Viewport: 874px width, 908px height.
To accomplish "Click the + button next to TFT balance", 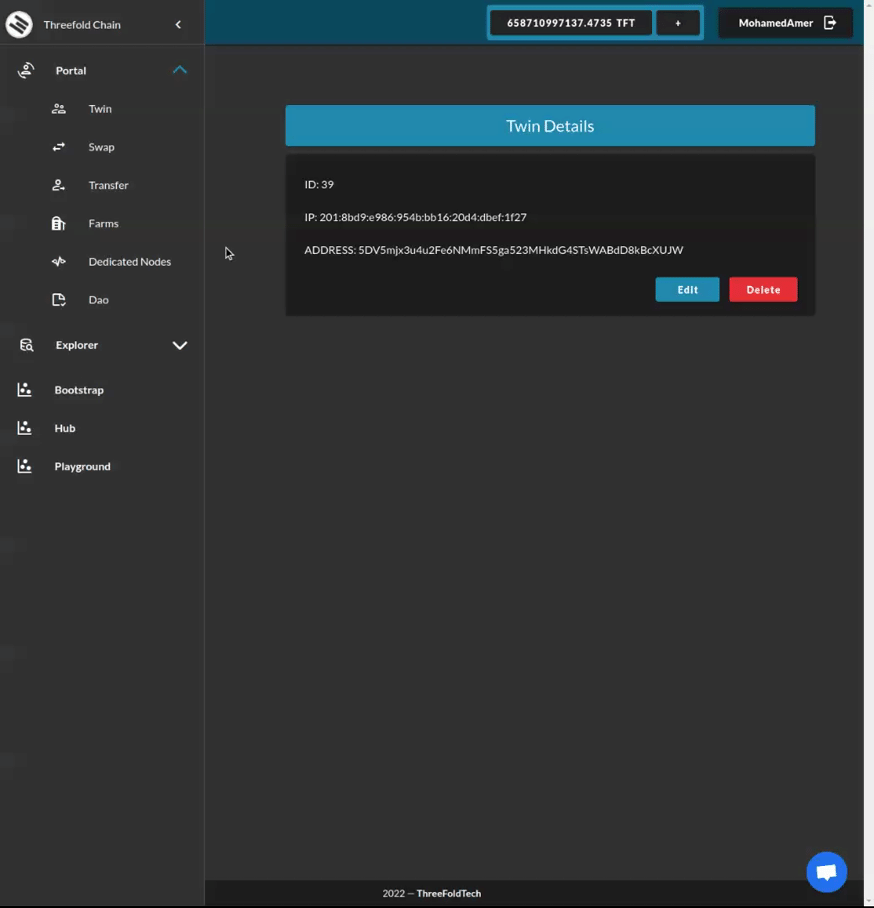I will click(679, 22).
